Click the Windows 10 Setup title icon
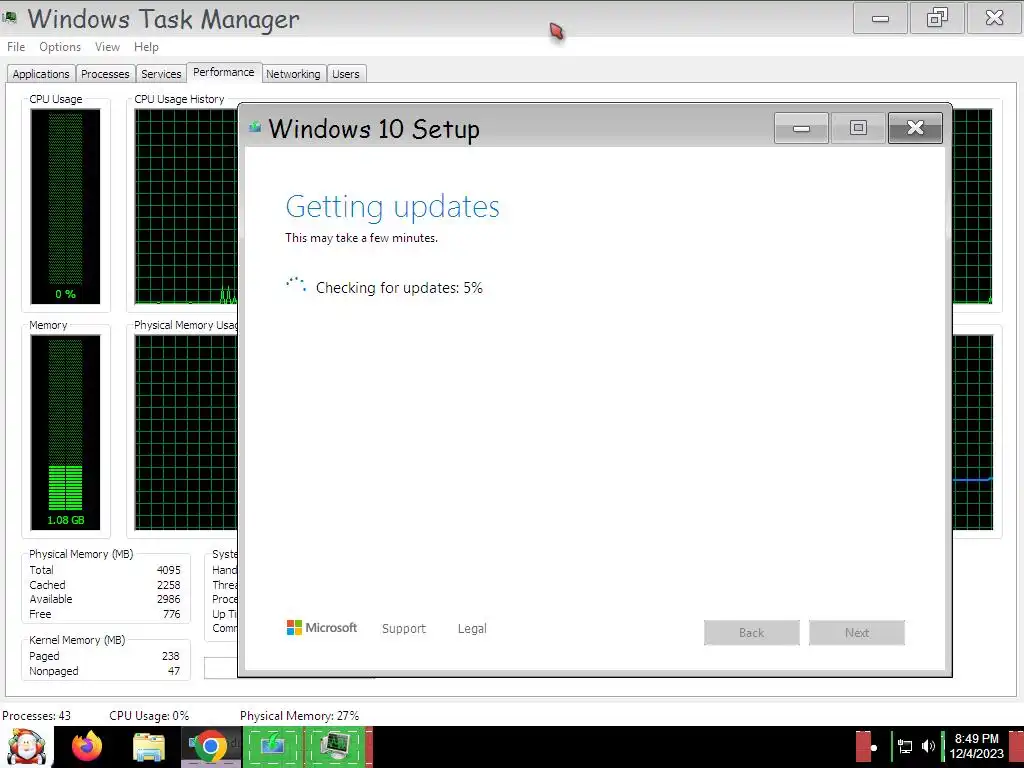The height and width of the screenshot is (768, 1024). point(255,127)
